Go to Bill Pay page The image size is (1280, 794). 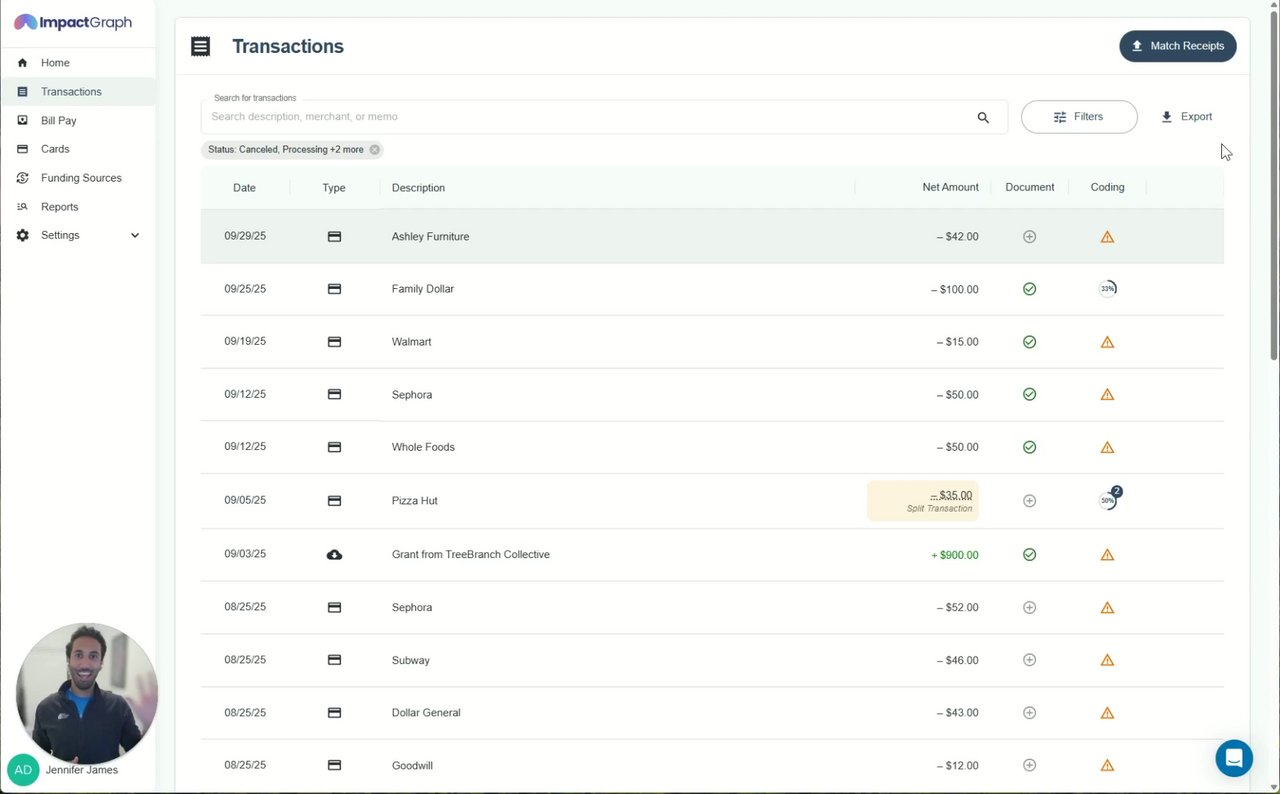59,121
